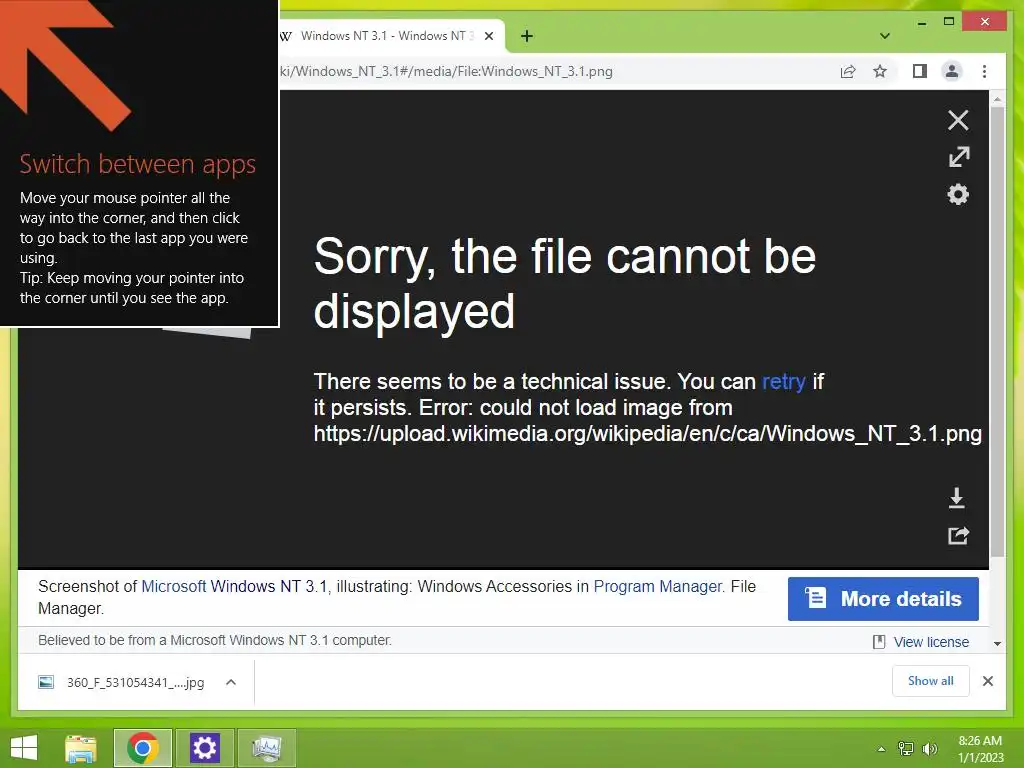The height and width of the screenshot is (768, 1024).
Task: Share this page from the address bar
Action: (x=848, y=71)
